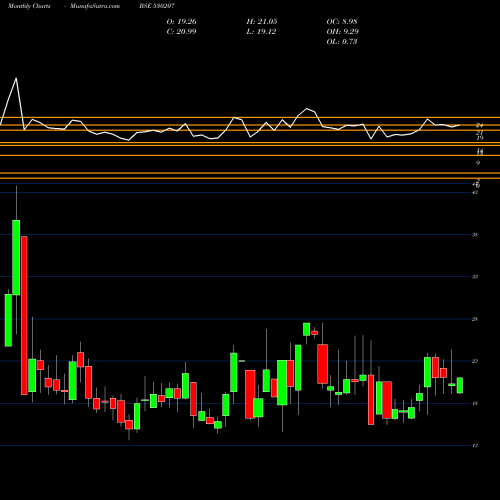Click the "OL: 0.73" reading
Screen dimensions: 500x500
tap(342, 42)
